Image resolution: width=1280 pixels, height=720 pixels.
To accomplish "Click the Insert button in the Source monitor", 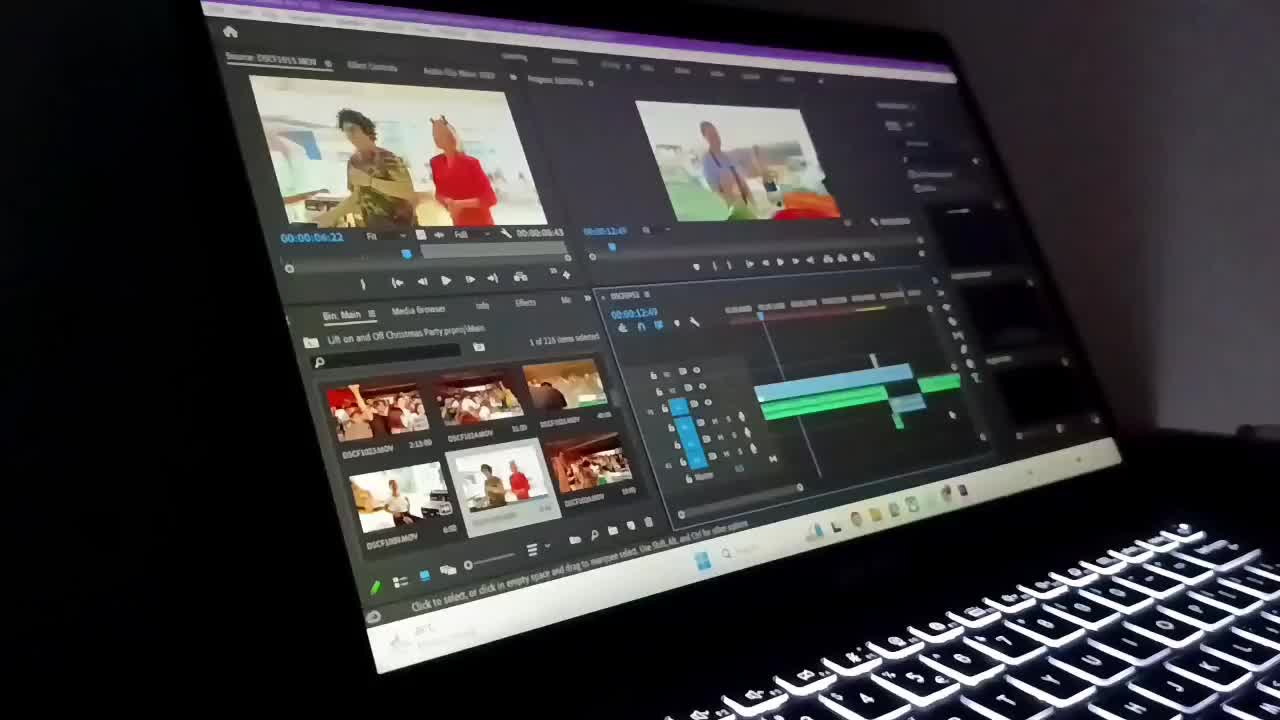I will 521,277.
